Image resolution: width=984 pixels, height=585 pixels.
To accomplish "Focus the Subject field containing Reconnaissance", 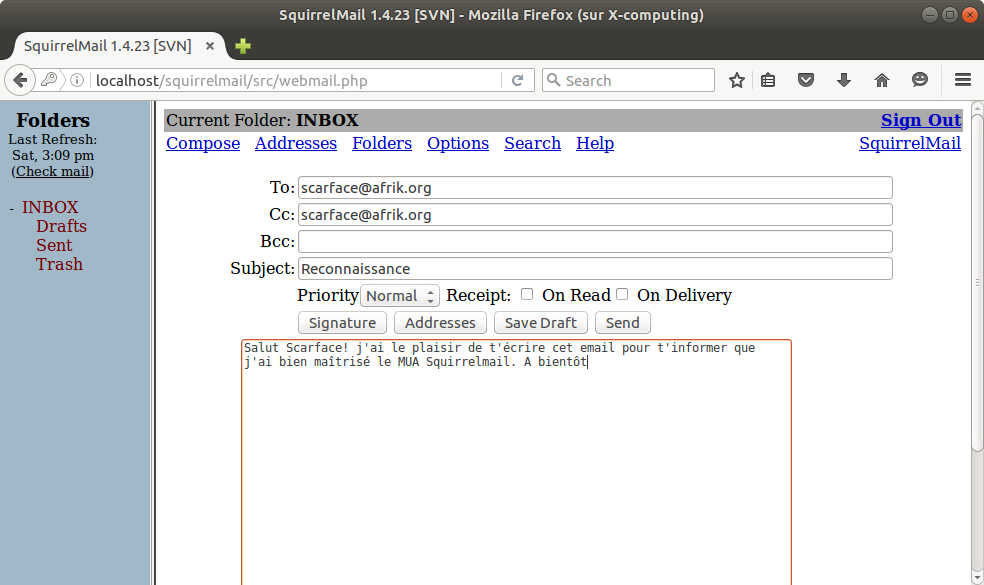I will pyautogui.click(x=595, y=269).
